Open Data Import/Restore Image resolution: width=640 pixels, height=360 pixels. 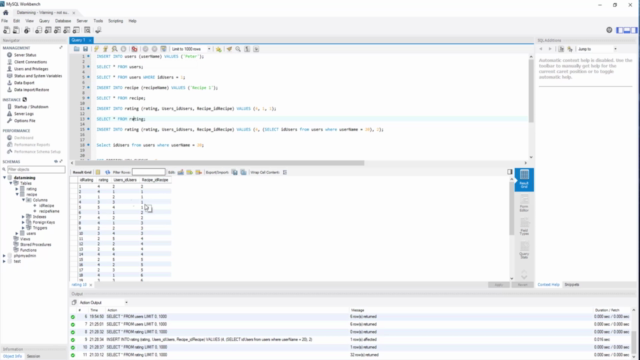pos(31,90)
